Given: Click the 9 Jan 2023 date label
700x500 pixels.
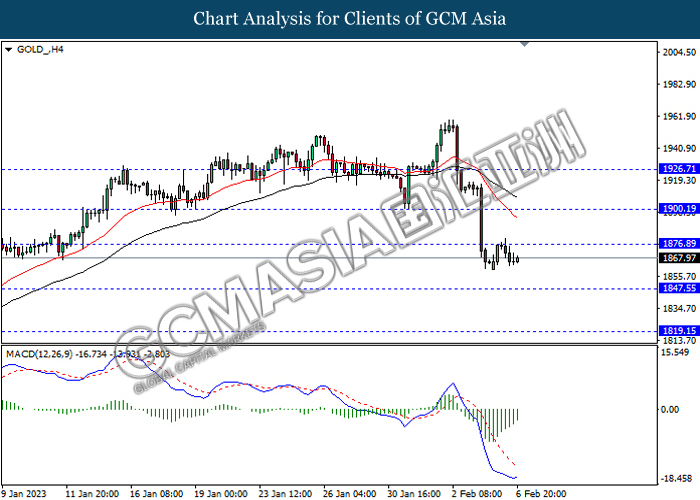Looking at the screenshot, I should (24, 493).
